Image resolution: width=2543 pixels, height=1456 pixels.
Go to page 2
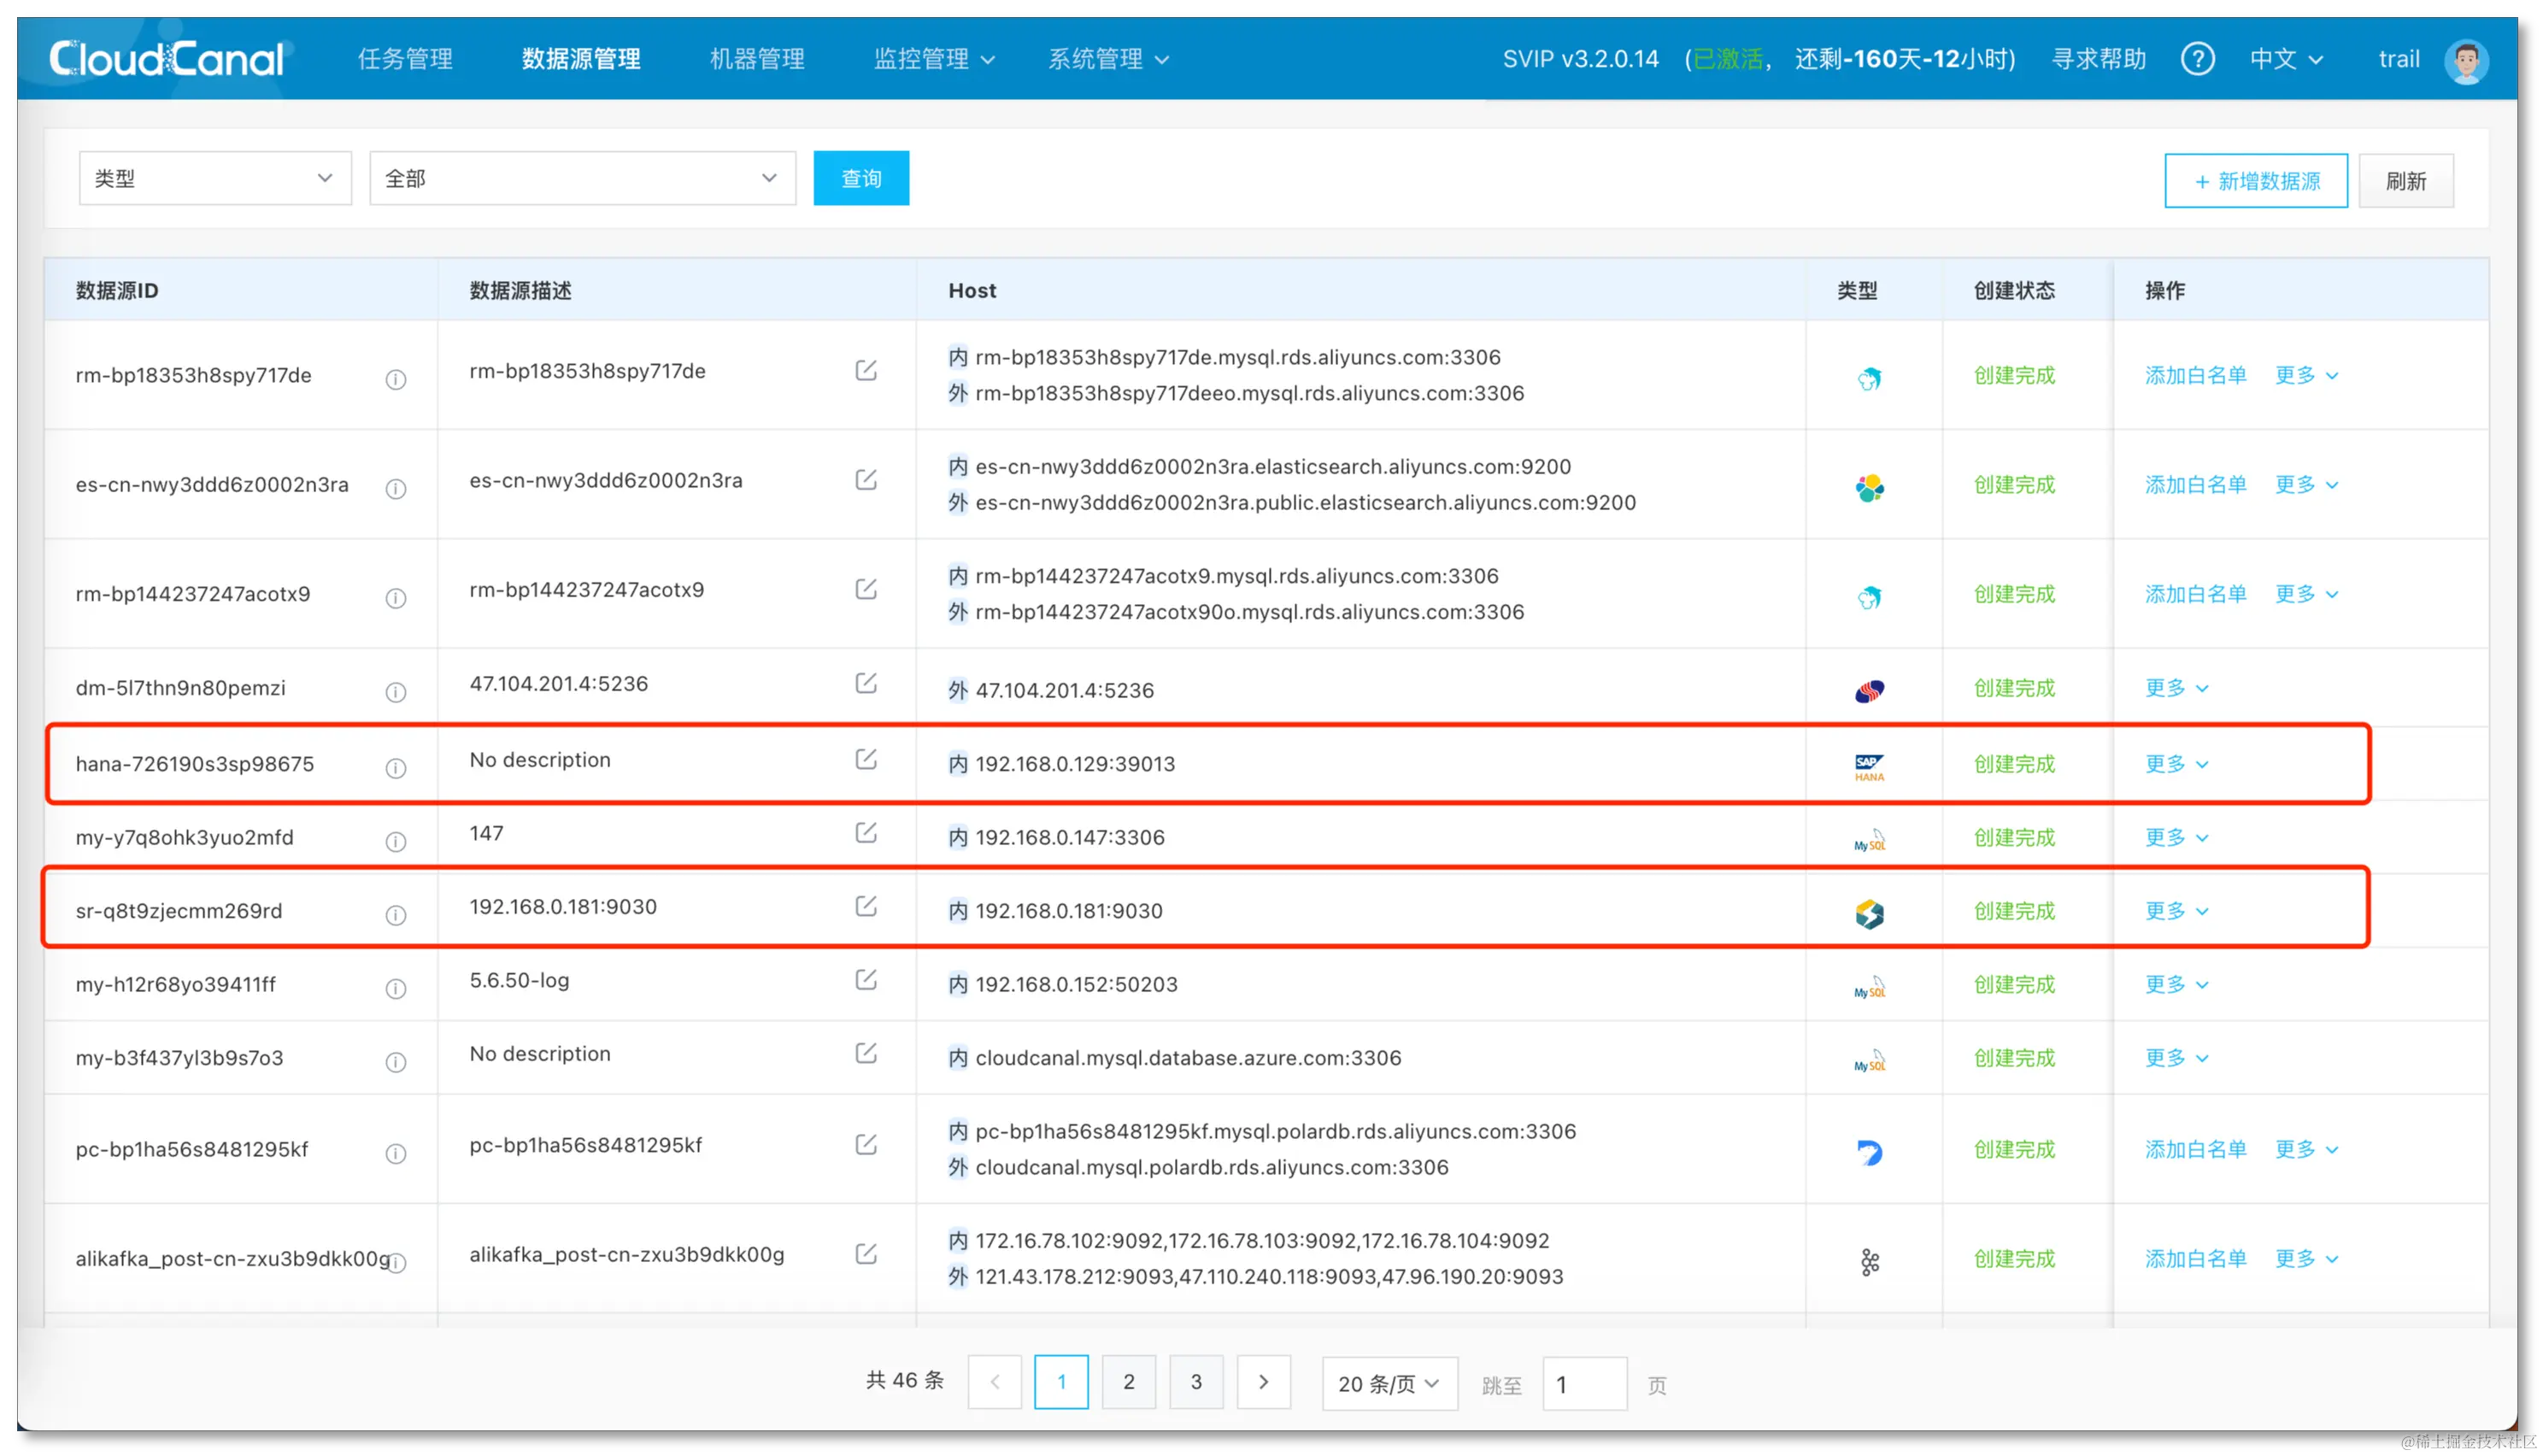(x=1128, y=1382)
